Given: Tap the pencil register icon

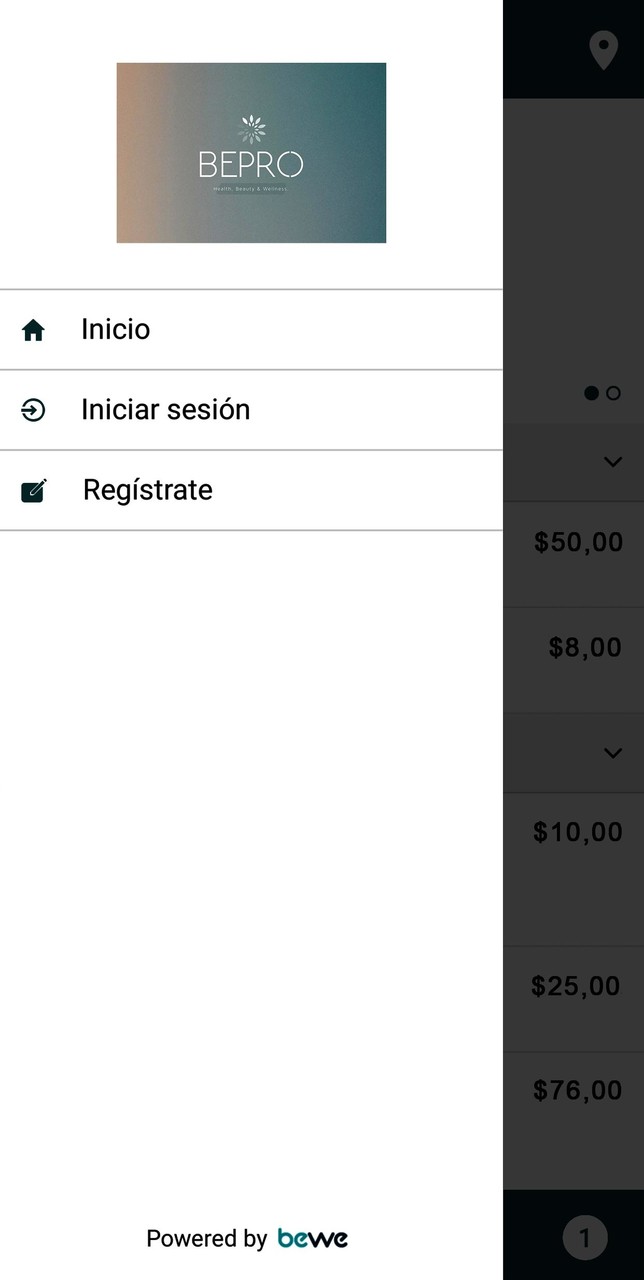Looking at the screenshot, I should pyautogui.click(x=33, y=490).
